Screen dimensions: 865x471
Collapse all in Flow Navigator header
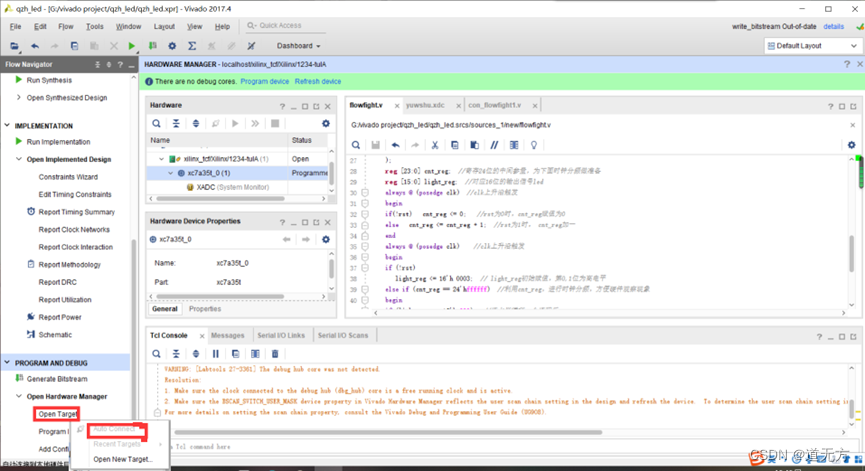point(97,65)
